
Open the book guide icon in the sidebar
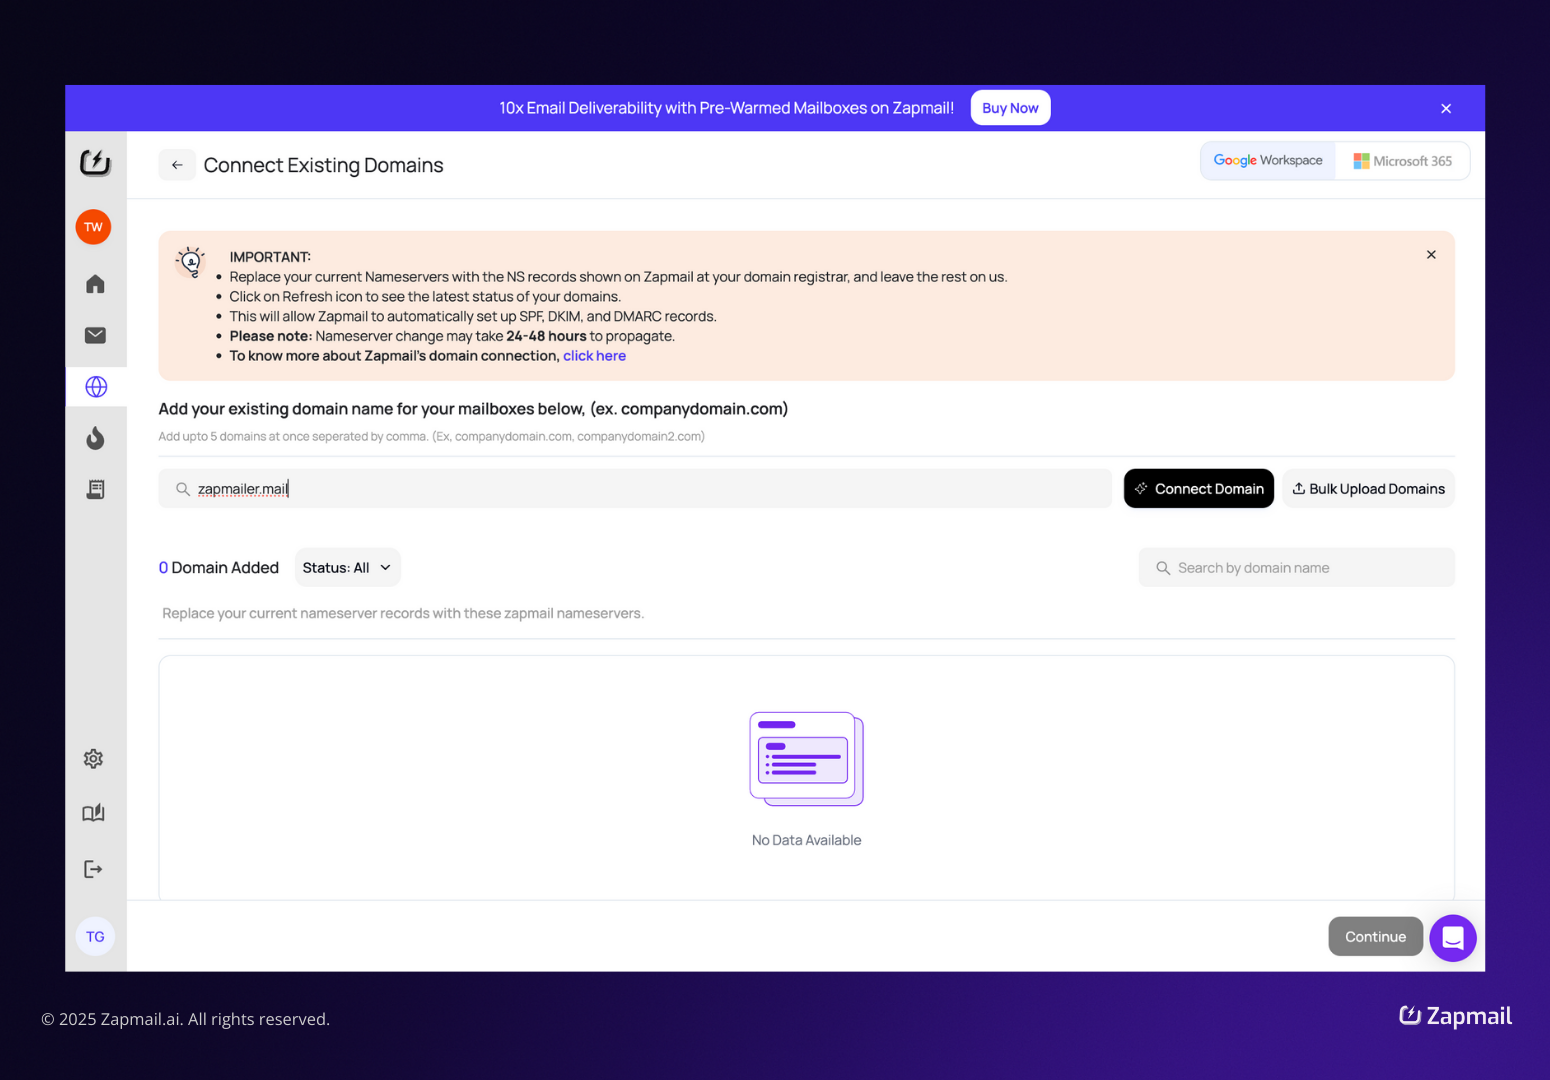[93, 813]
